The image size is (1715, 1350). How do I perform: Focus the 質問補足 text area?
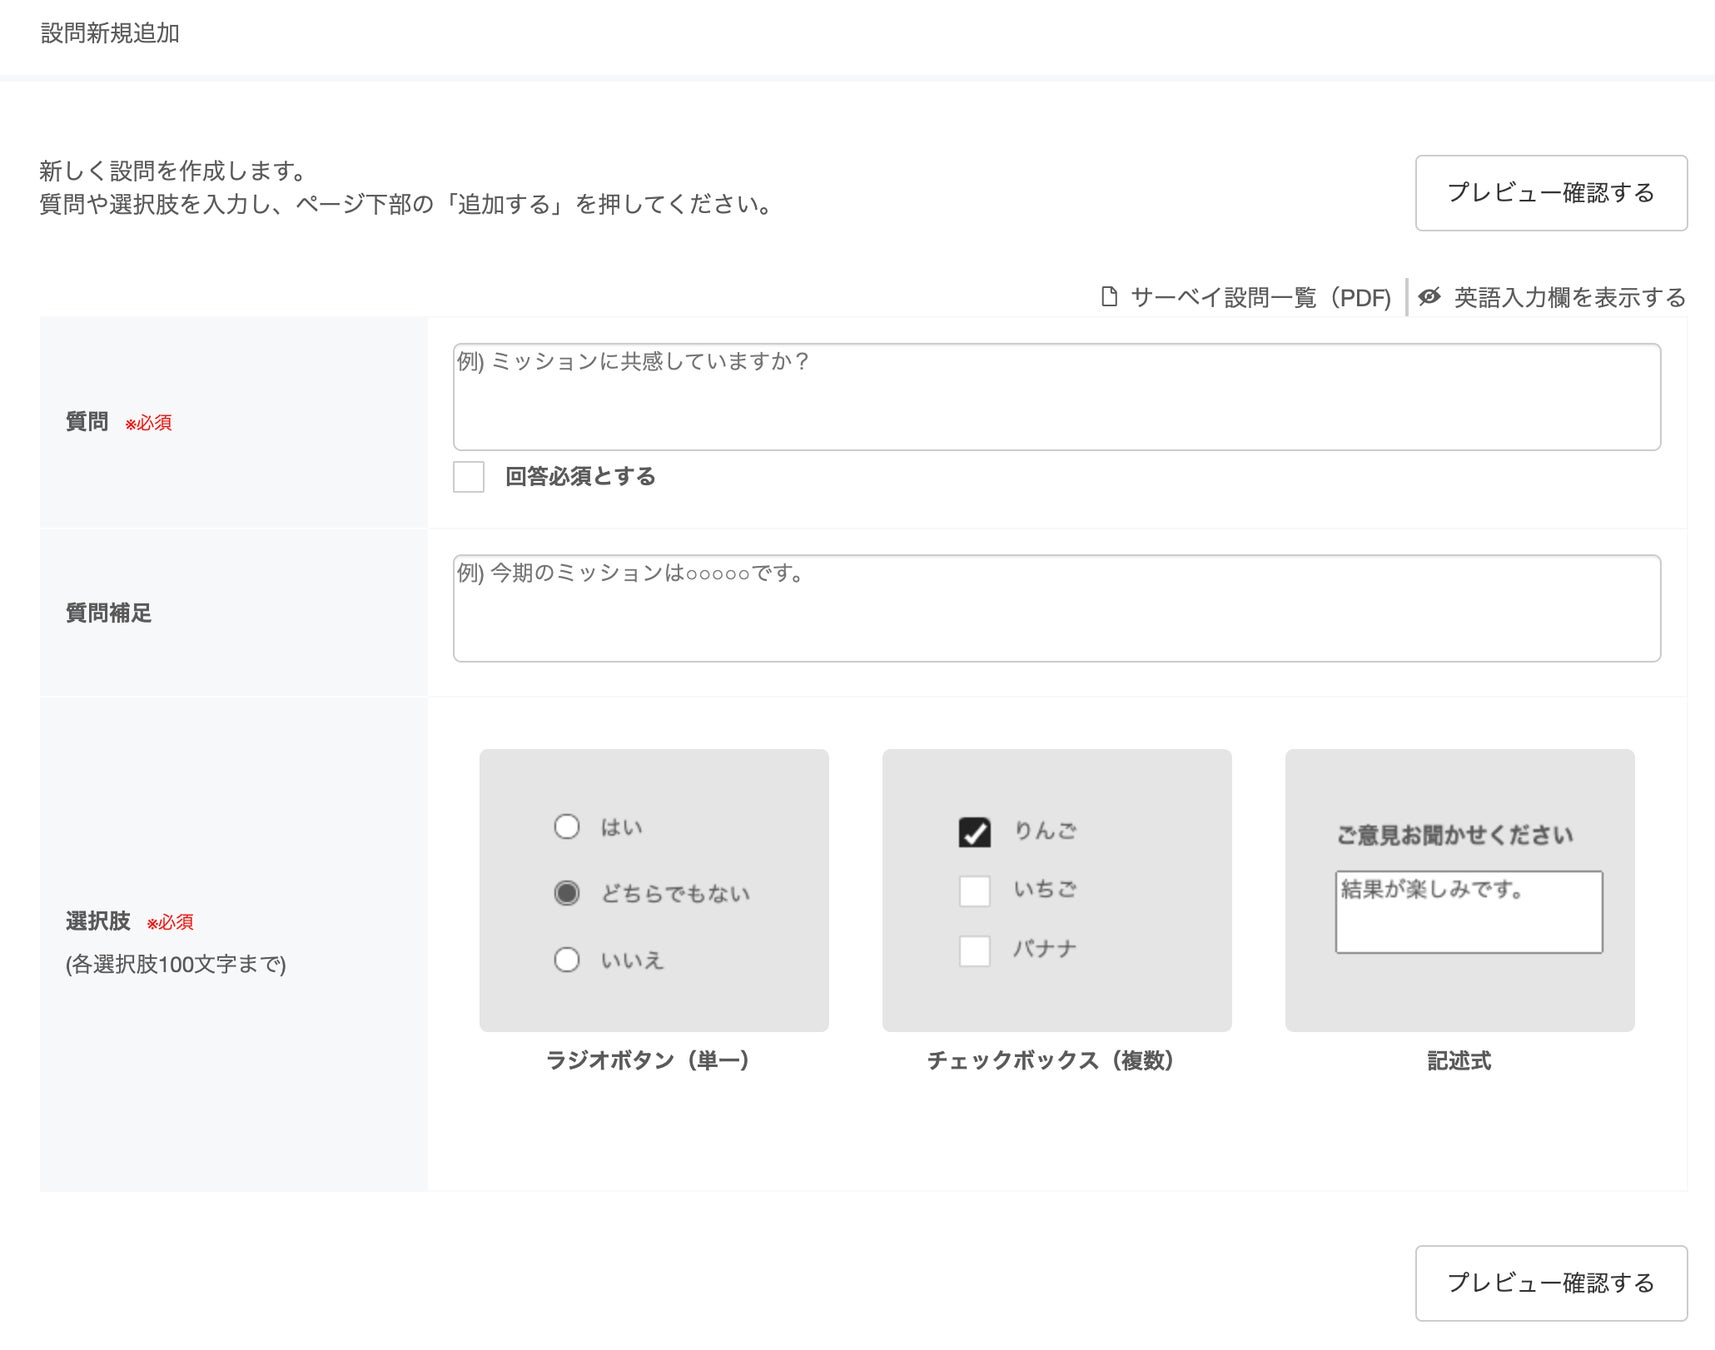click(x=1057, y=608)
